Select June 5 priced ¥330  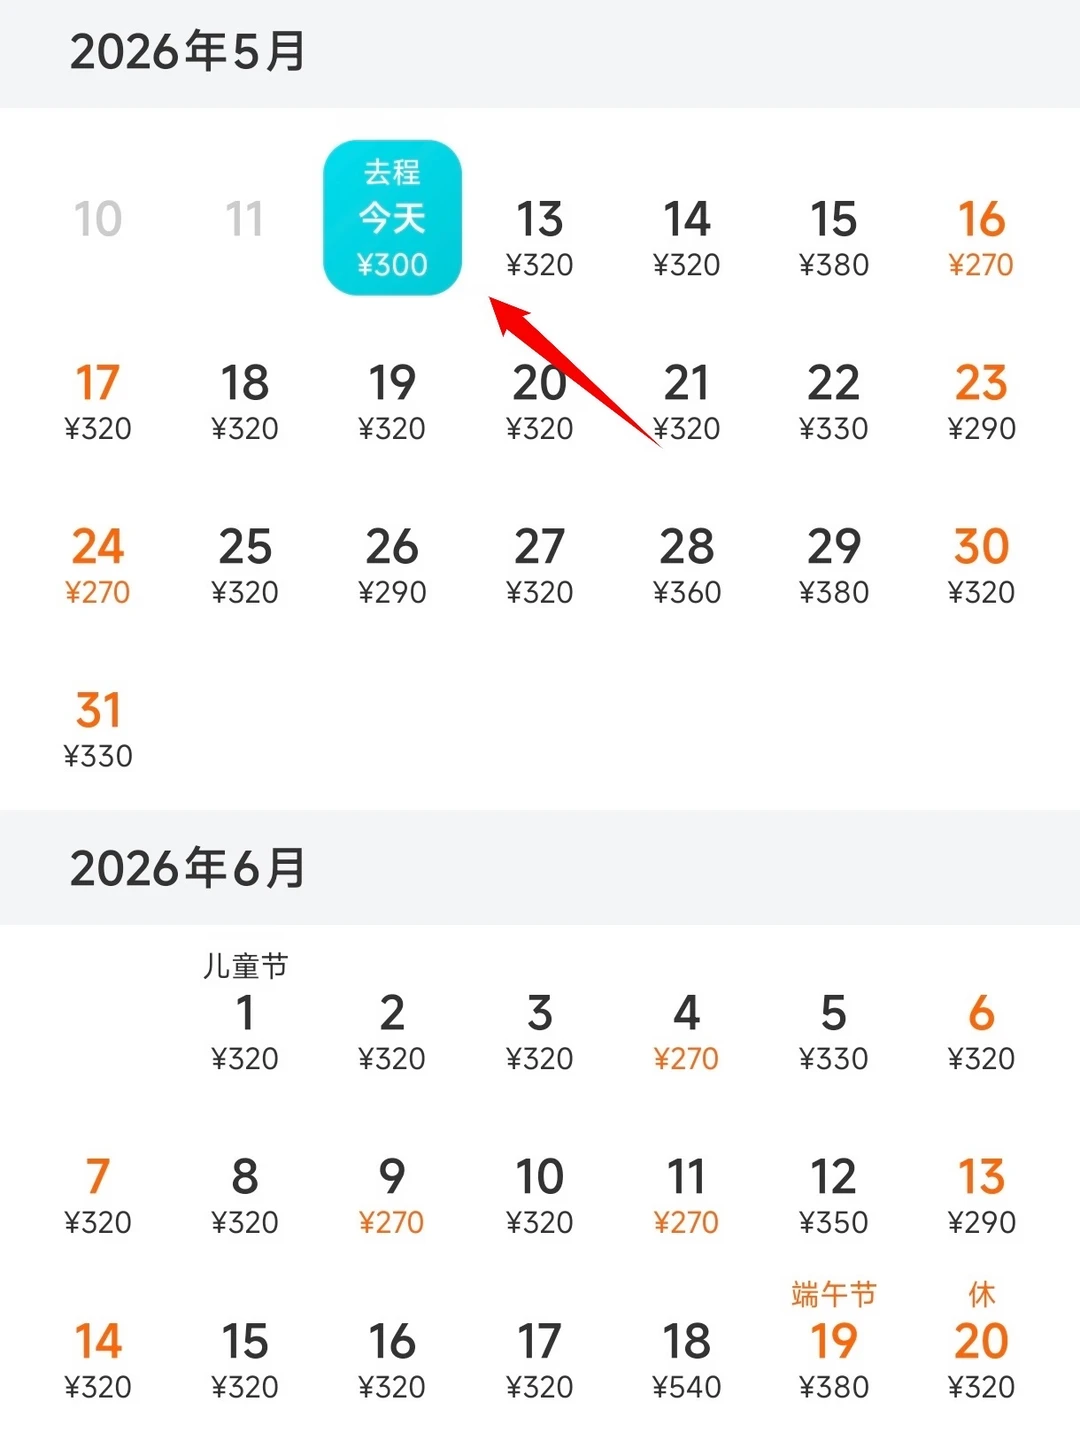point(834,1032)
